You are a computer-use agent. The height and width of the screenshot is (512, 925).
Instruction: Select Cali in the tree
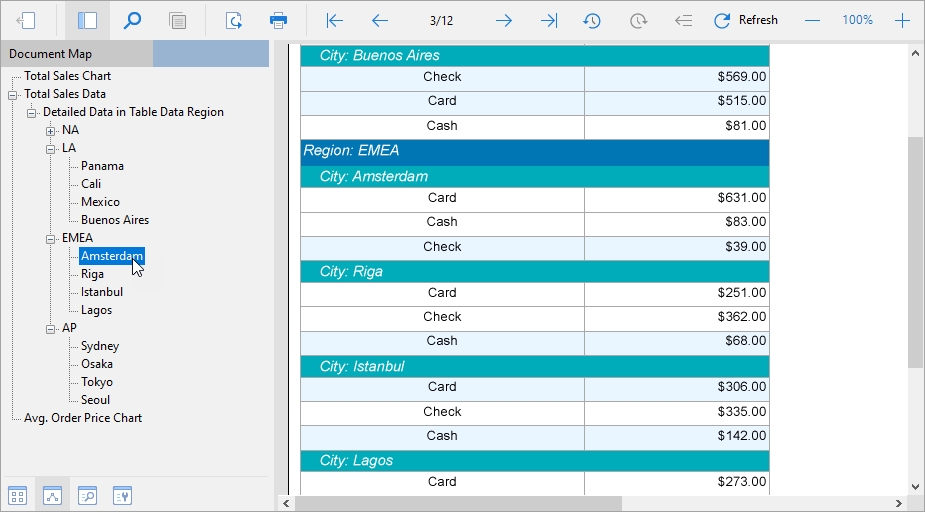point(91,183)
